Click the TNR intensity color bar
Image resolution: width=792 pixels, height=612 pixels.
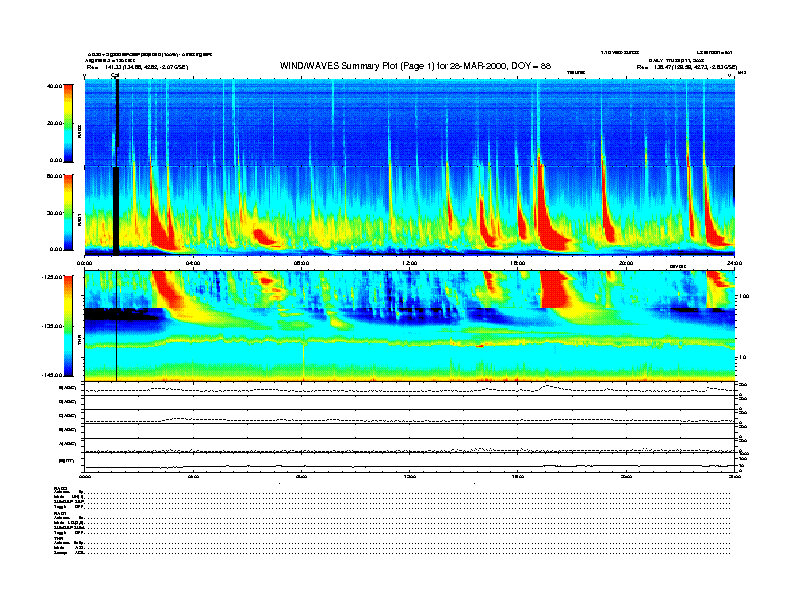point(68,326)
